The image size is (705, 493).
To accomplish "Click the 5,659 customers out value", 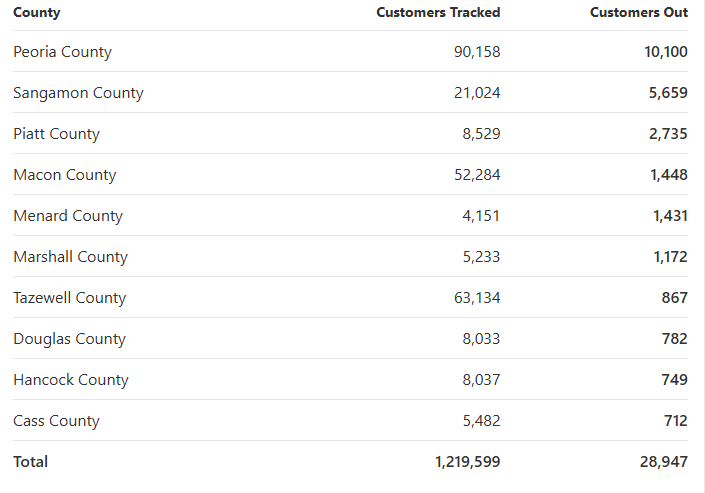I will coord(668,93).
